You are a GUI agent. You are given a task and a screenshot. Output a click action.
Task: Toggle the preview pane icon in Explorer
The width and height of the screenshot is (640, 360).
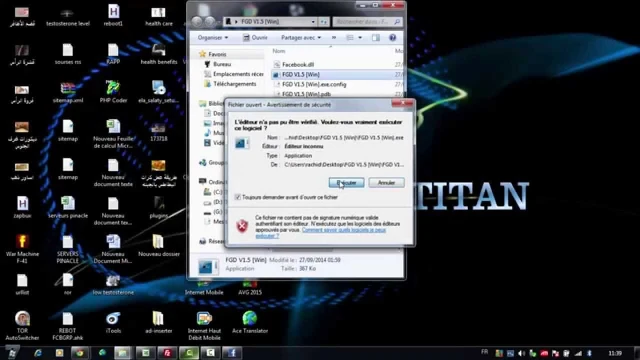click(376, 38)
